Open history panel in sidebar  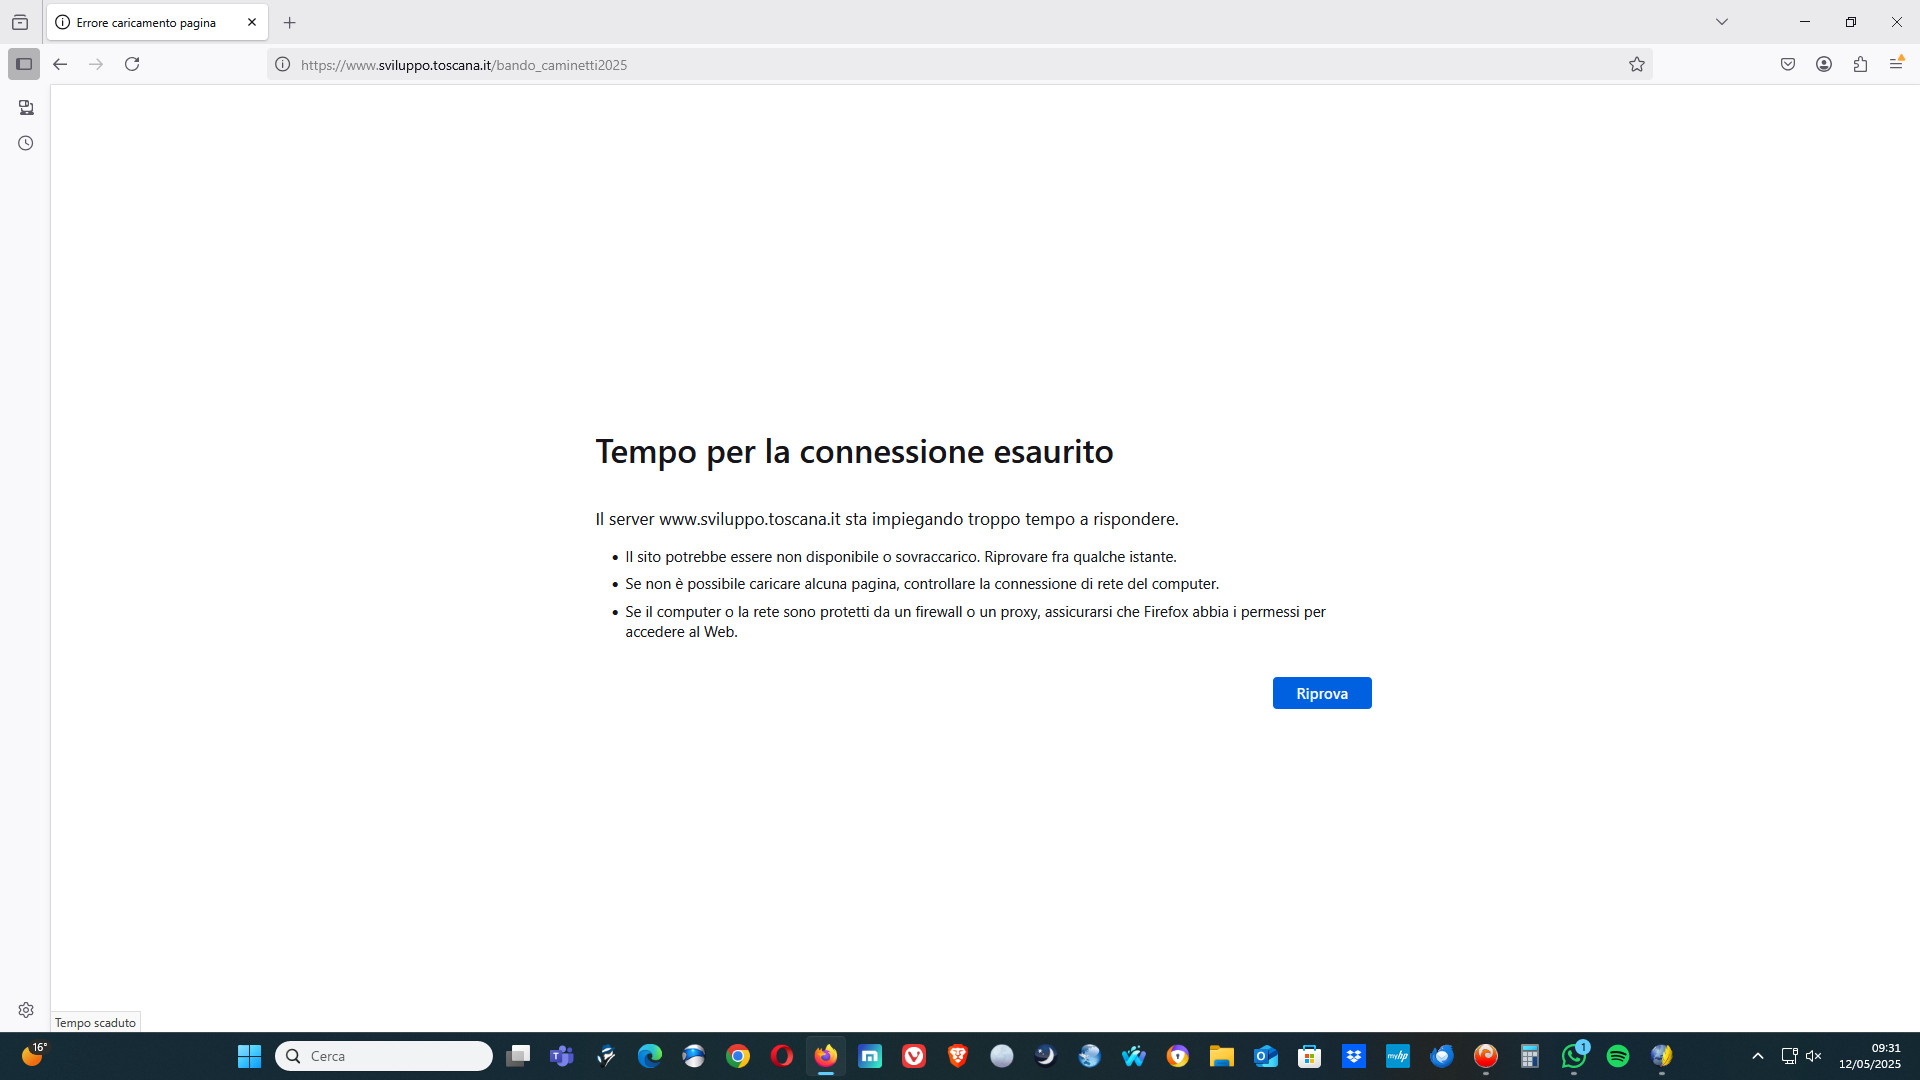[x=26, y=143]
